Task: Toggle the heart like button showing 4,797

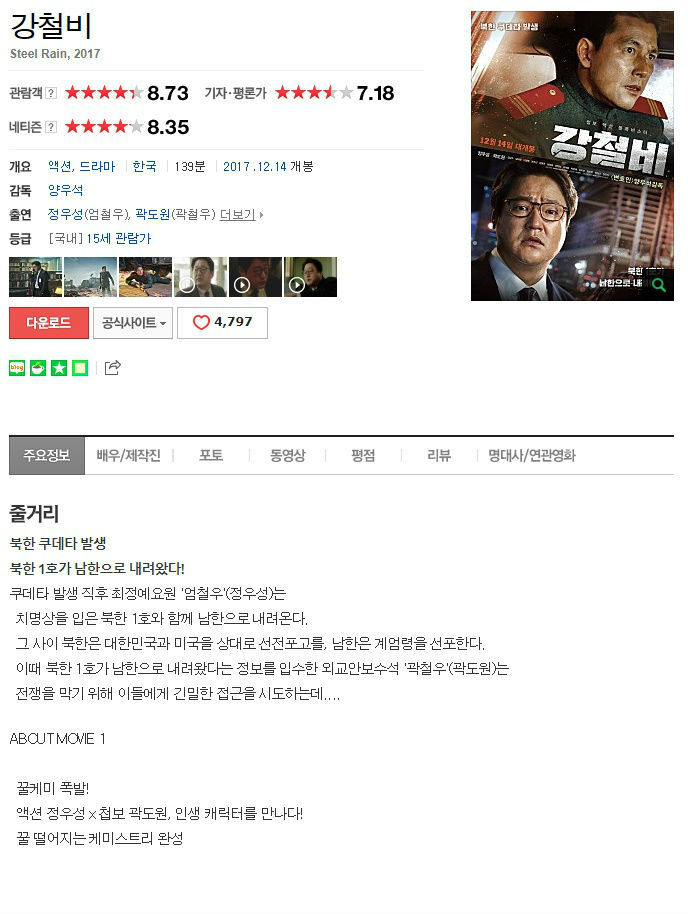Action: [222, 322]
